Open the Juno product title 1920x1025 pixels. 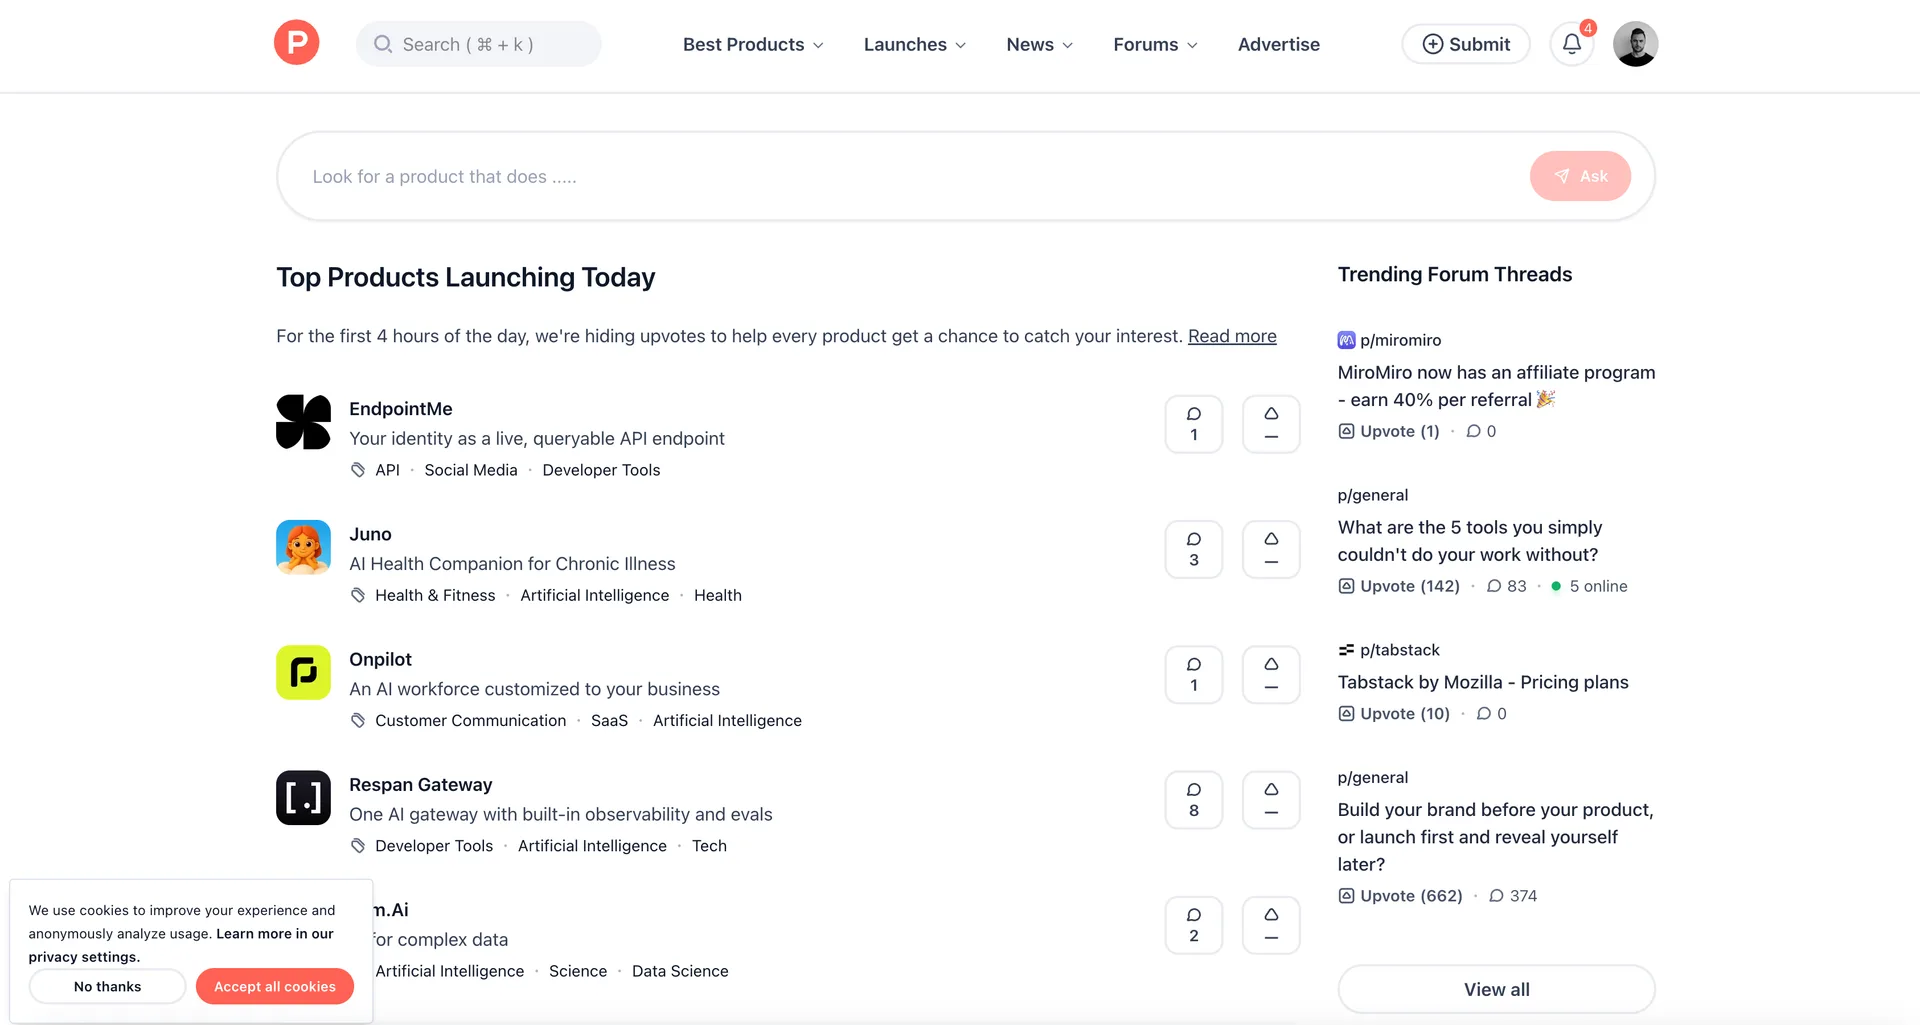[370, 534]
